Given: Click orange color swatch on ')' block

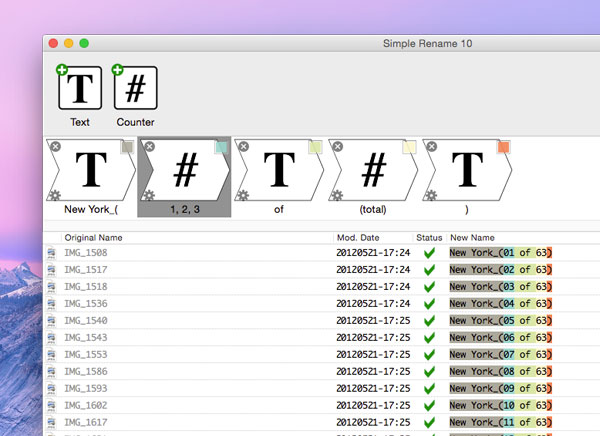Looking at the screenshot, I should coord(503,147).
